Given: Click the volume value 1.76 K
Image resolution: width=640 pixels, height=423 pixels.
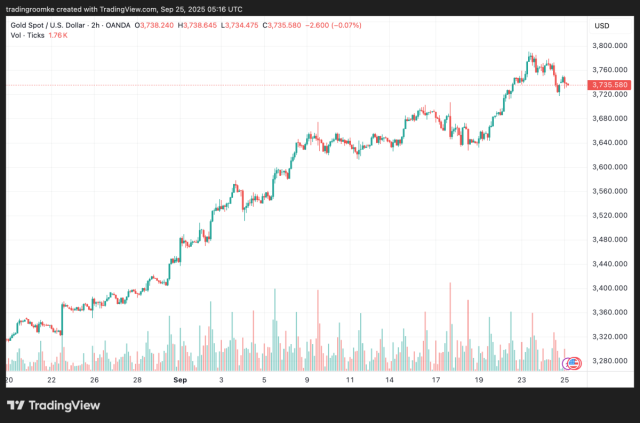Looking at the screenshot, I should [58, 35].
